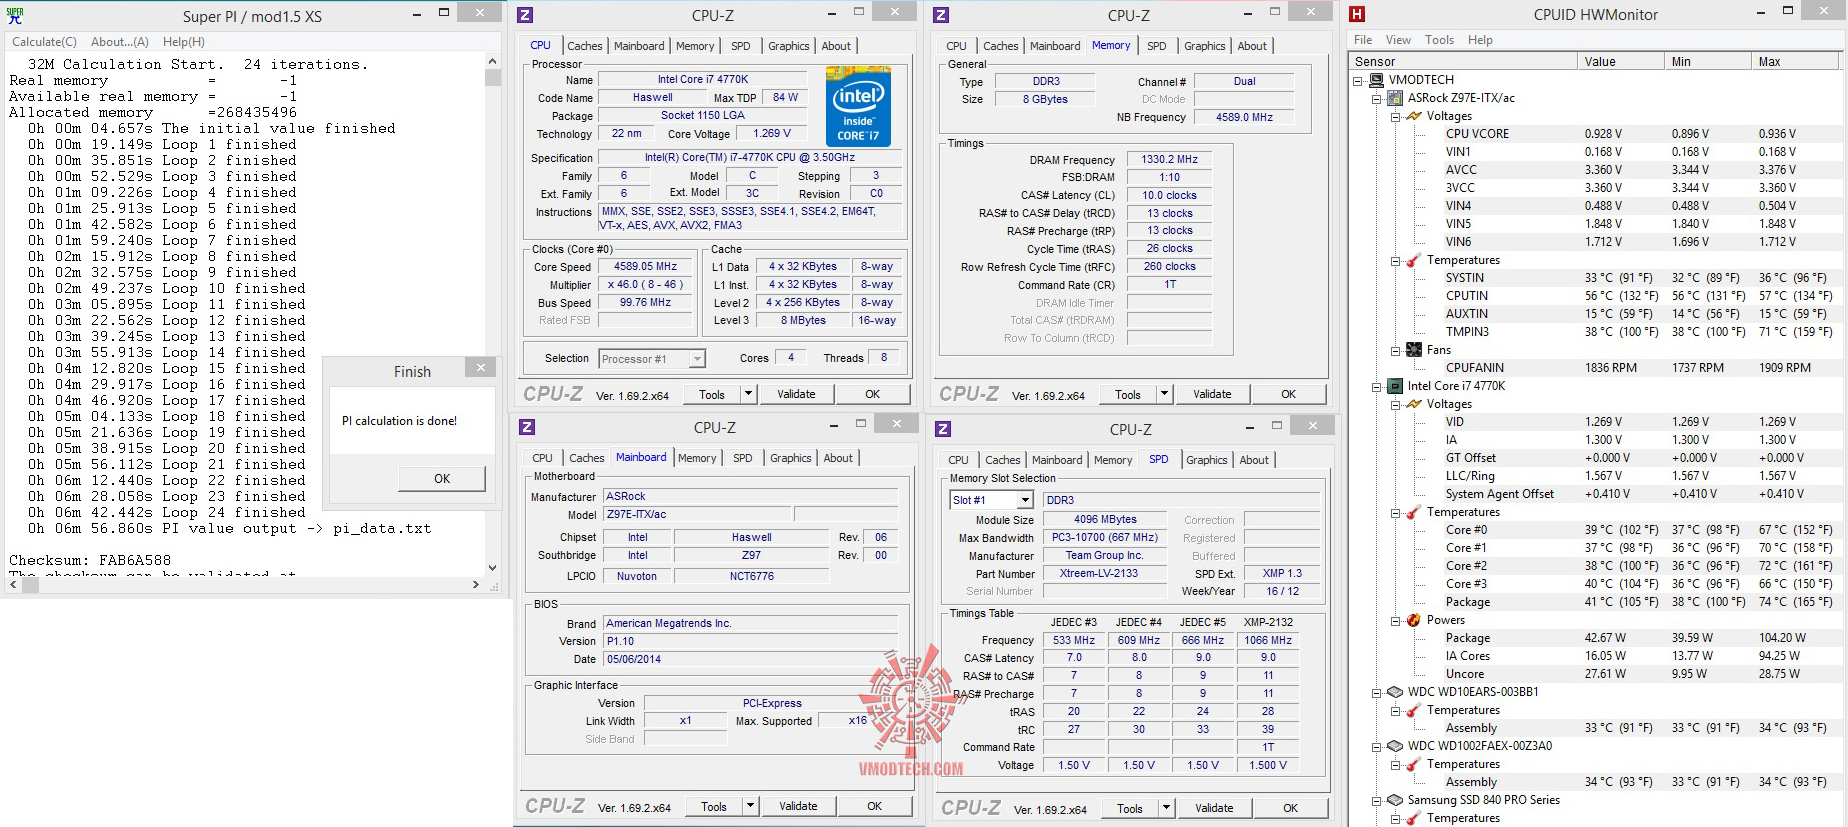Switch to Memory tab in CPU-Z SPD window
This screenshot has height=827, width=1848.
tap(1113, 460)
